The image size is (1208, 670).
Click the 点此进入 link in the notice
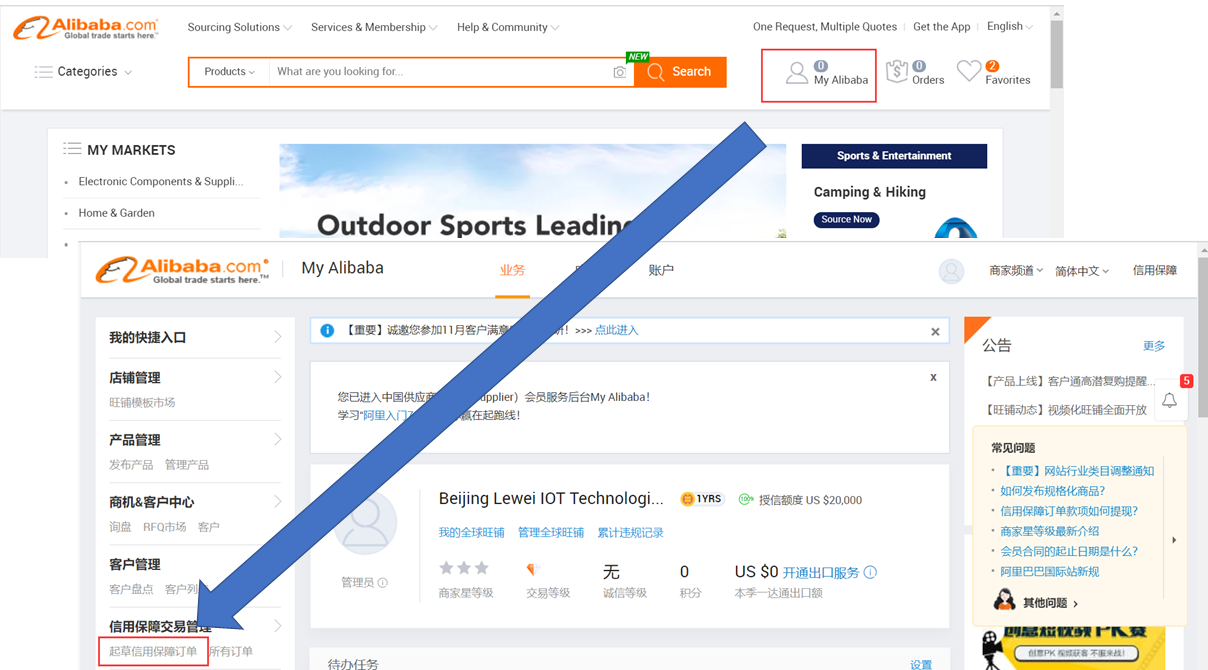pyautogui.click(x=616, y=330)
